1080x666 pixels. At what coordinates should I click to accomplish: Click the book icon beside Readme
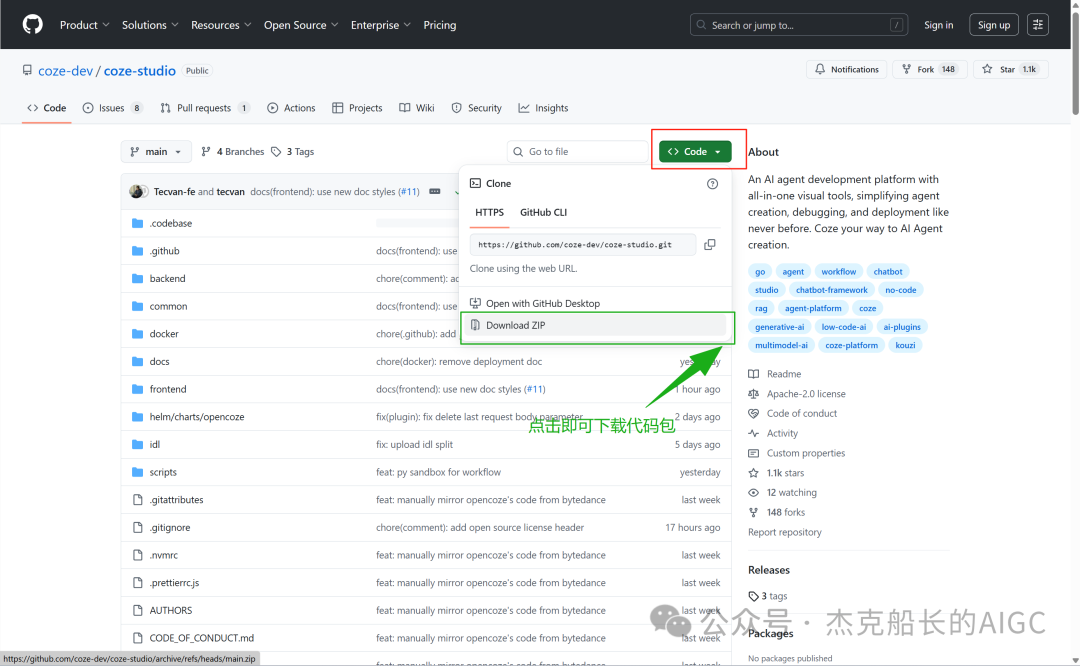[x=754, y=374]
